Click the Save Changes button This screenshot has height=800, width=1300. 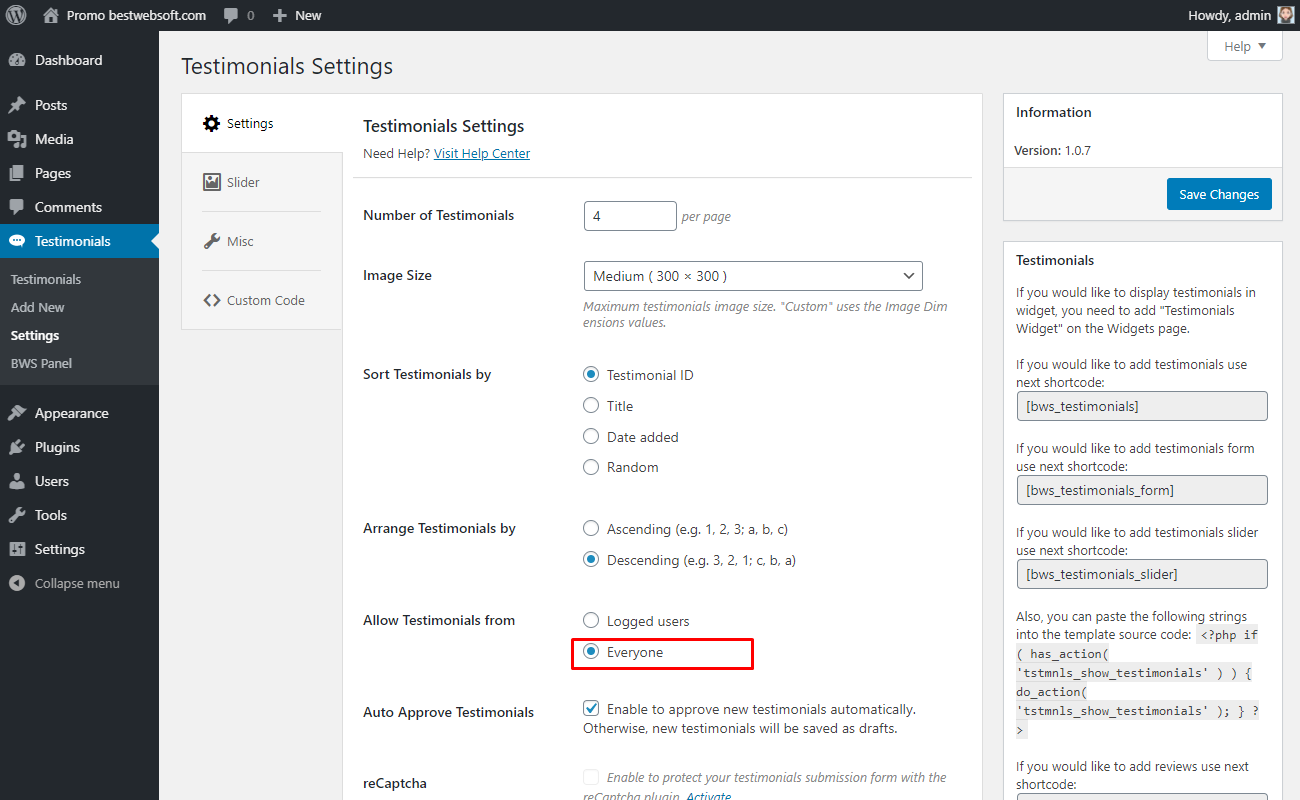click(1219, 194)
